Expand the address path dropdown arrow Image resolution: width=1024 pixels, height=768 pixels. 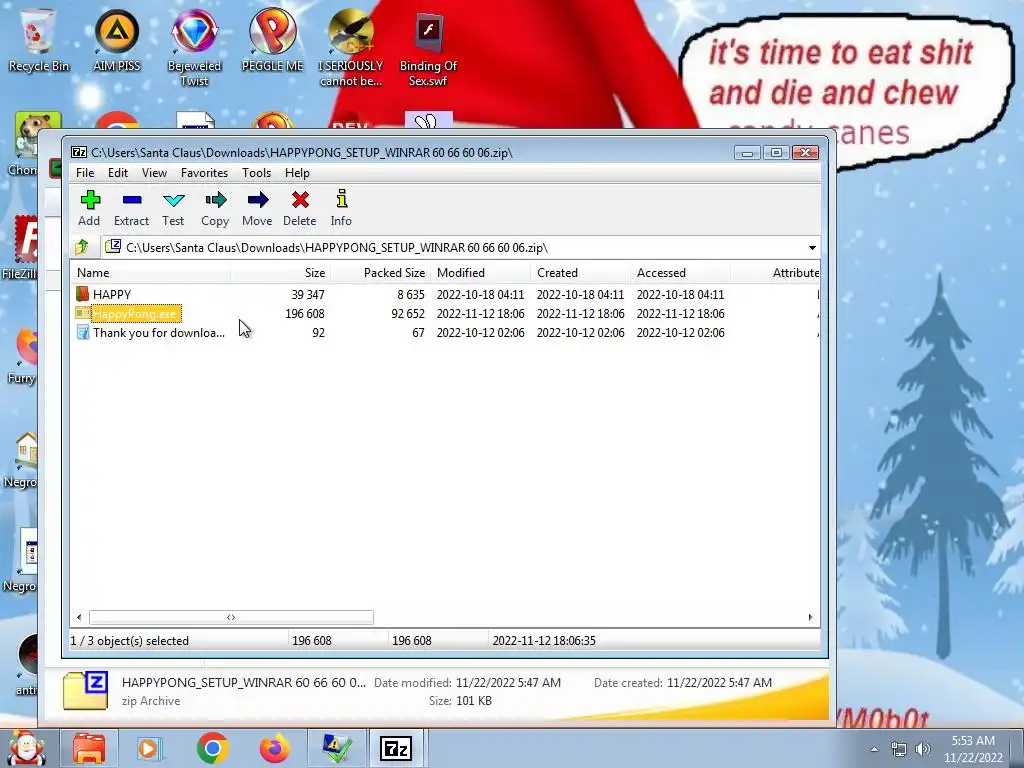pos(812,248)
